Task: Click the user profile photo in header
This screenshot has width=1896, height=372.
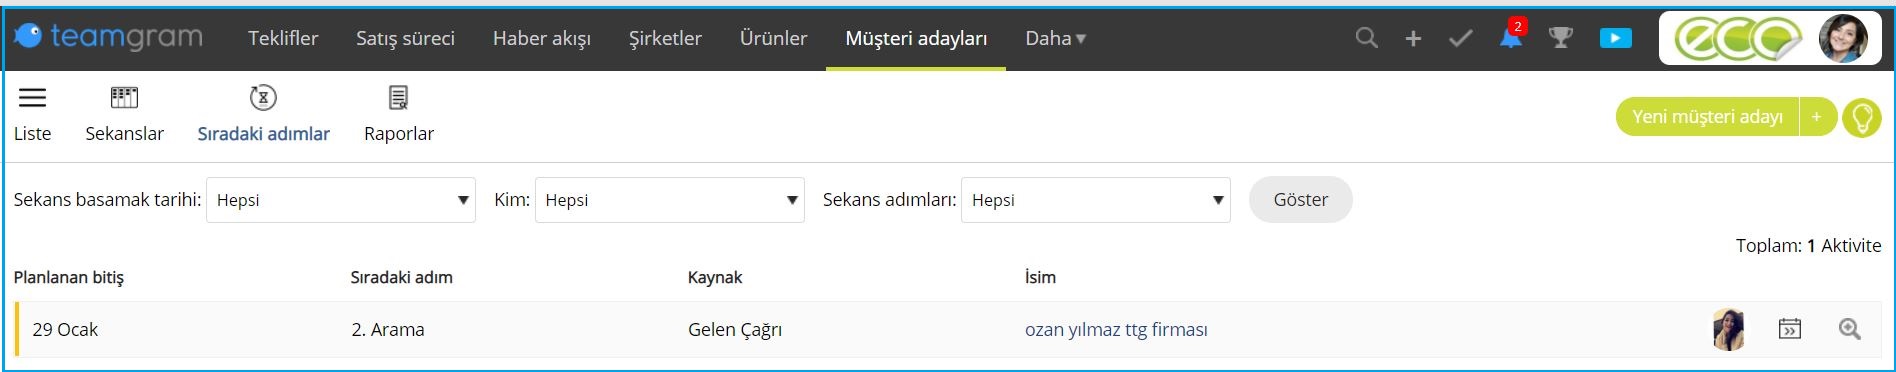Action: click(1843, 39)
